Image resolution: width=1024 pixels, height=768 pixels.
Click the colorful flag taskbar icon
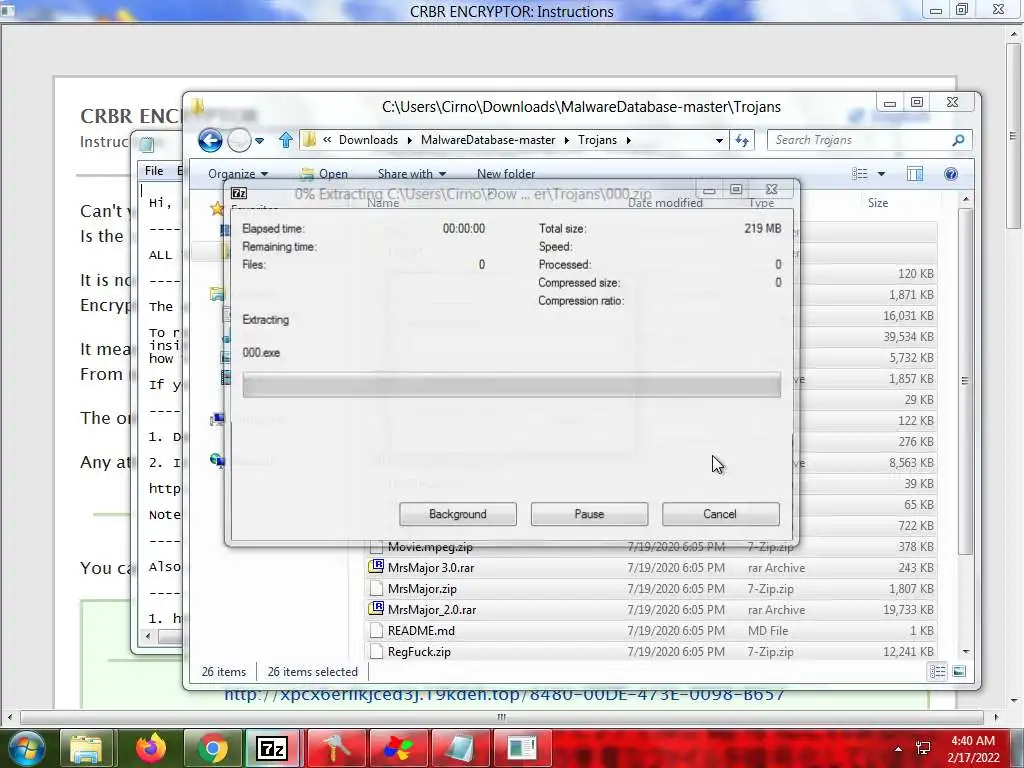398,748
